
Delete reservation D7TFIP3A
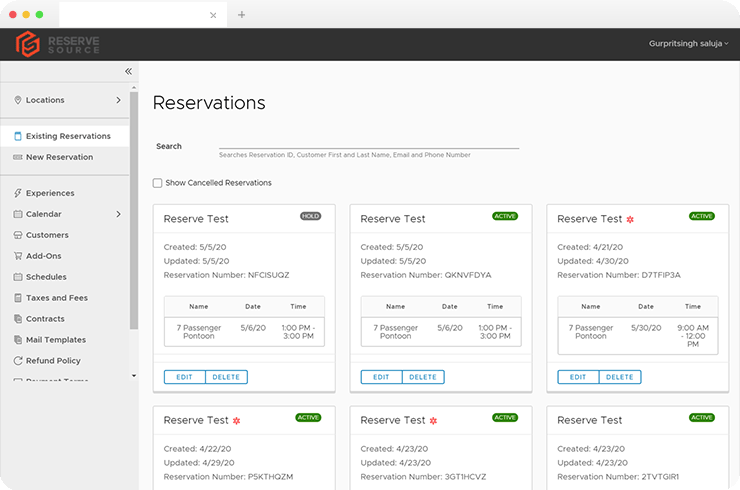pos(620,377)
